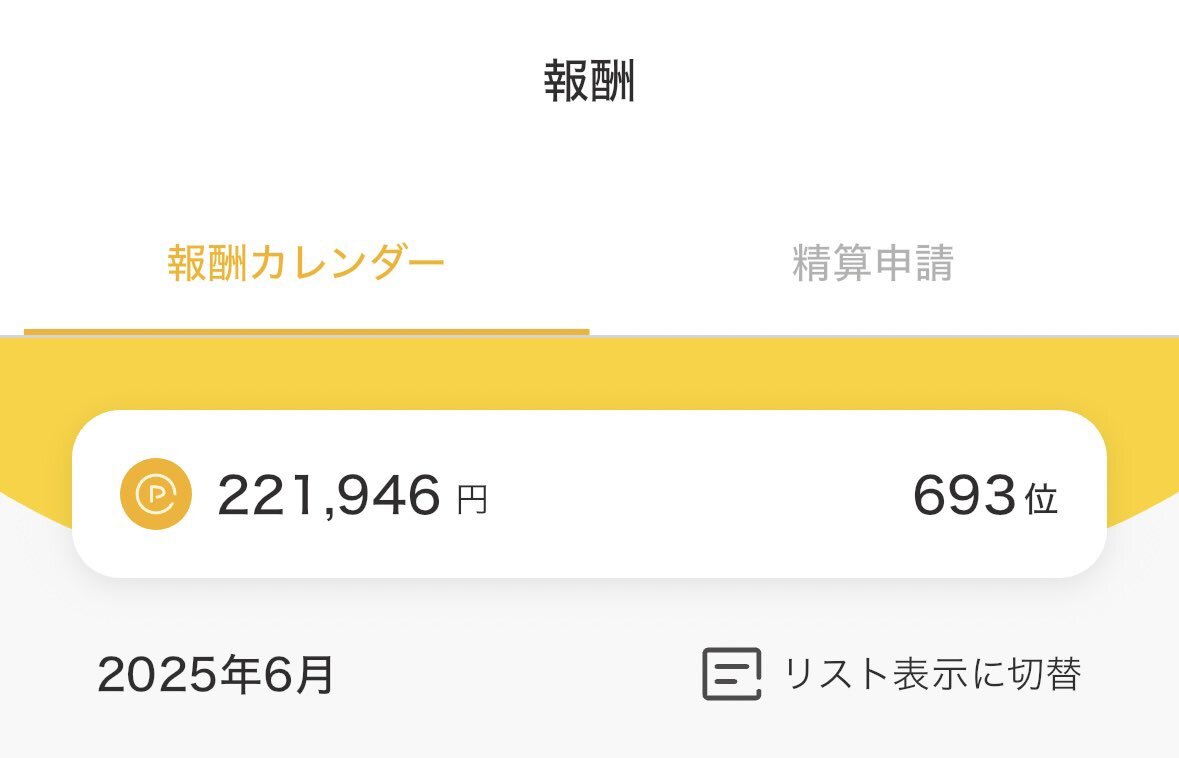
Task: Click the empty white header area beside 報酬
Action: 902,81
